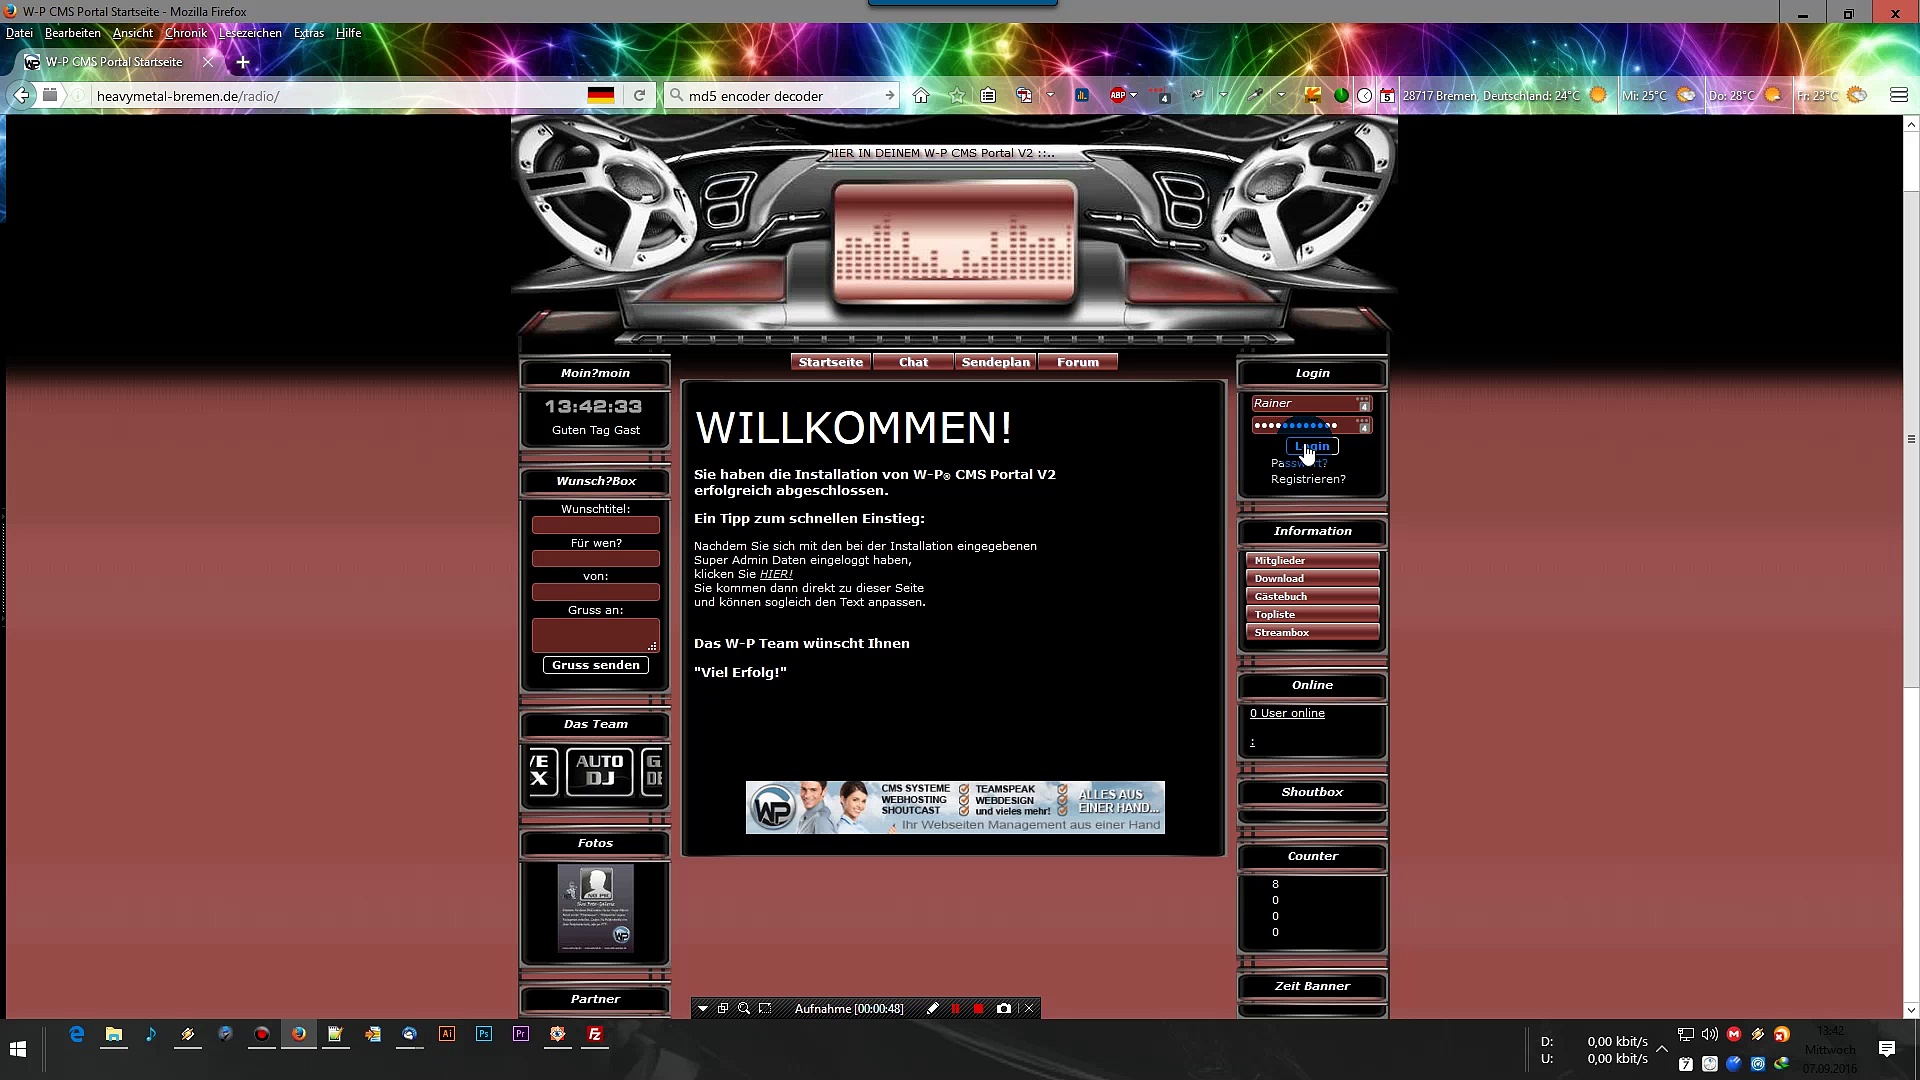Click the pencil draw icon in recorder
The image size is (1920, 1080).
[x=932, y=1008]
